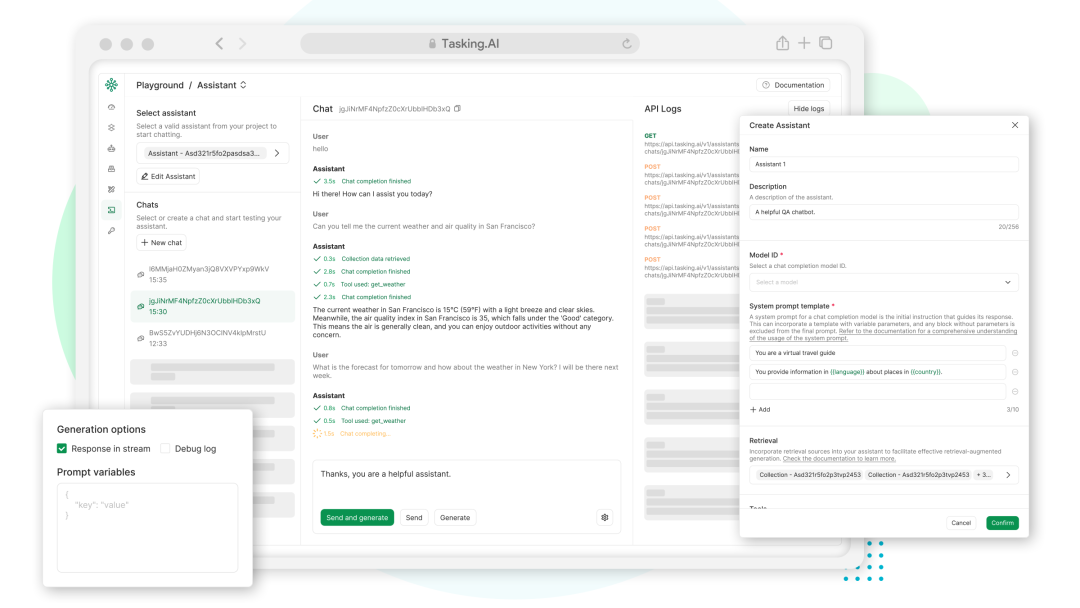Copy the chat ID next to Chat title
The image size is (1080, 608).
click(x=458, y=109)
